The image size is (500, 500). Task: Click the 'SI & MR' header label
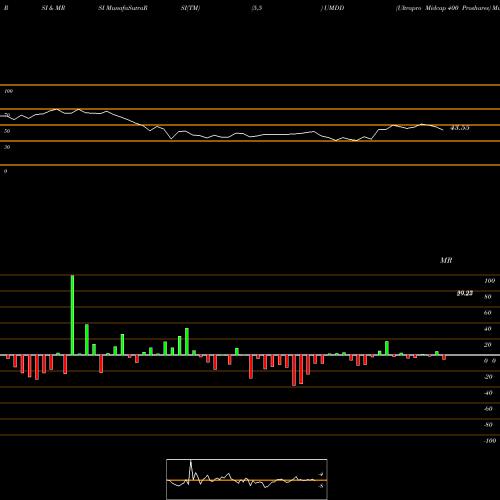click(53, 8)
